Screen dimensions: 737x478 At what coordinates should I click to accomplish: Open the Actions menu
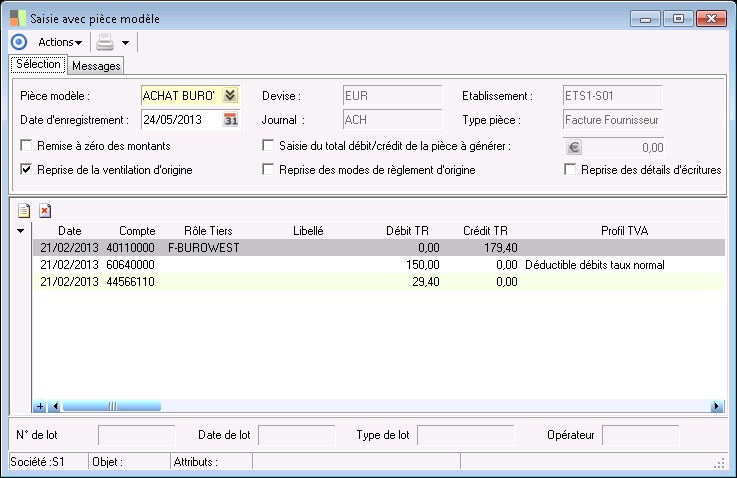(x=60, y=42)
